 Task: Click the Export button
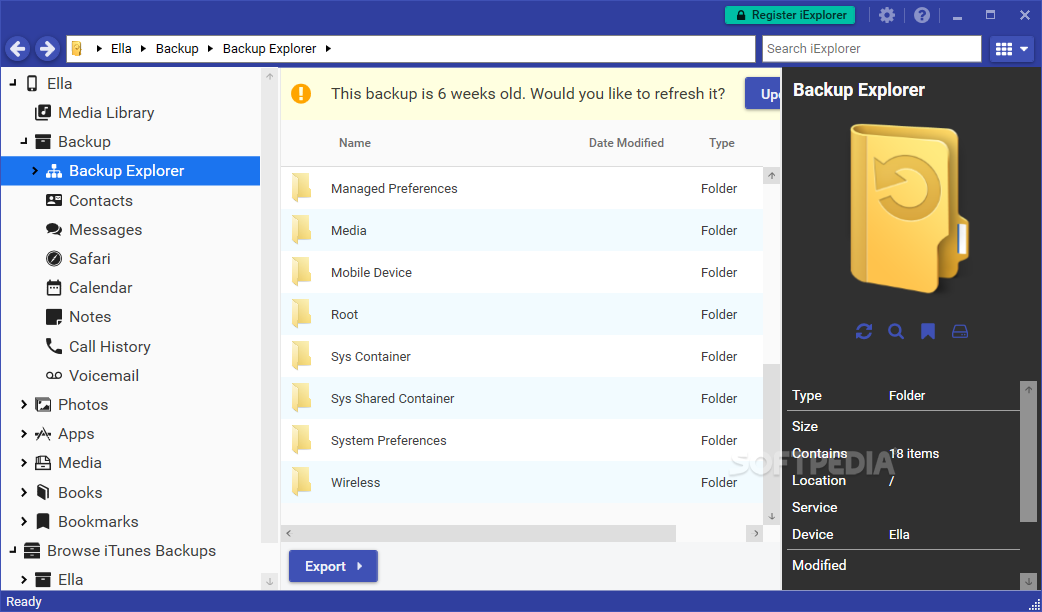333,566
